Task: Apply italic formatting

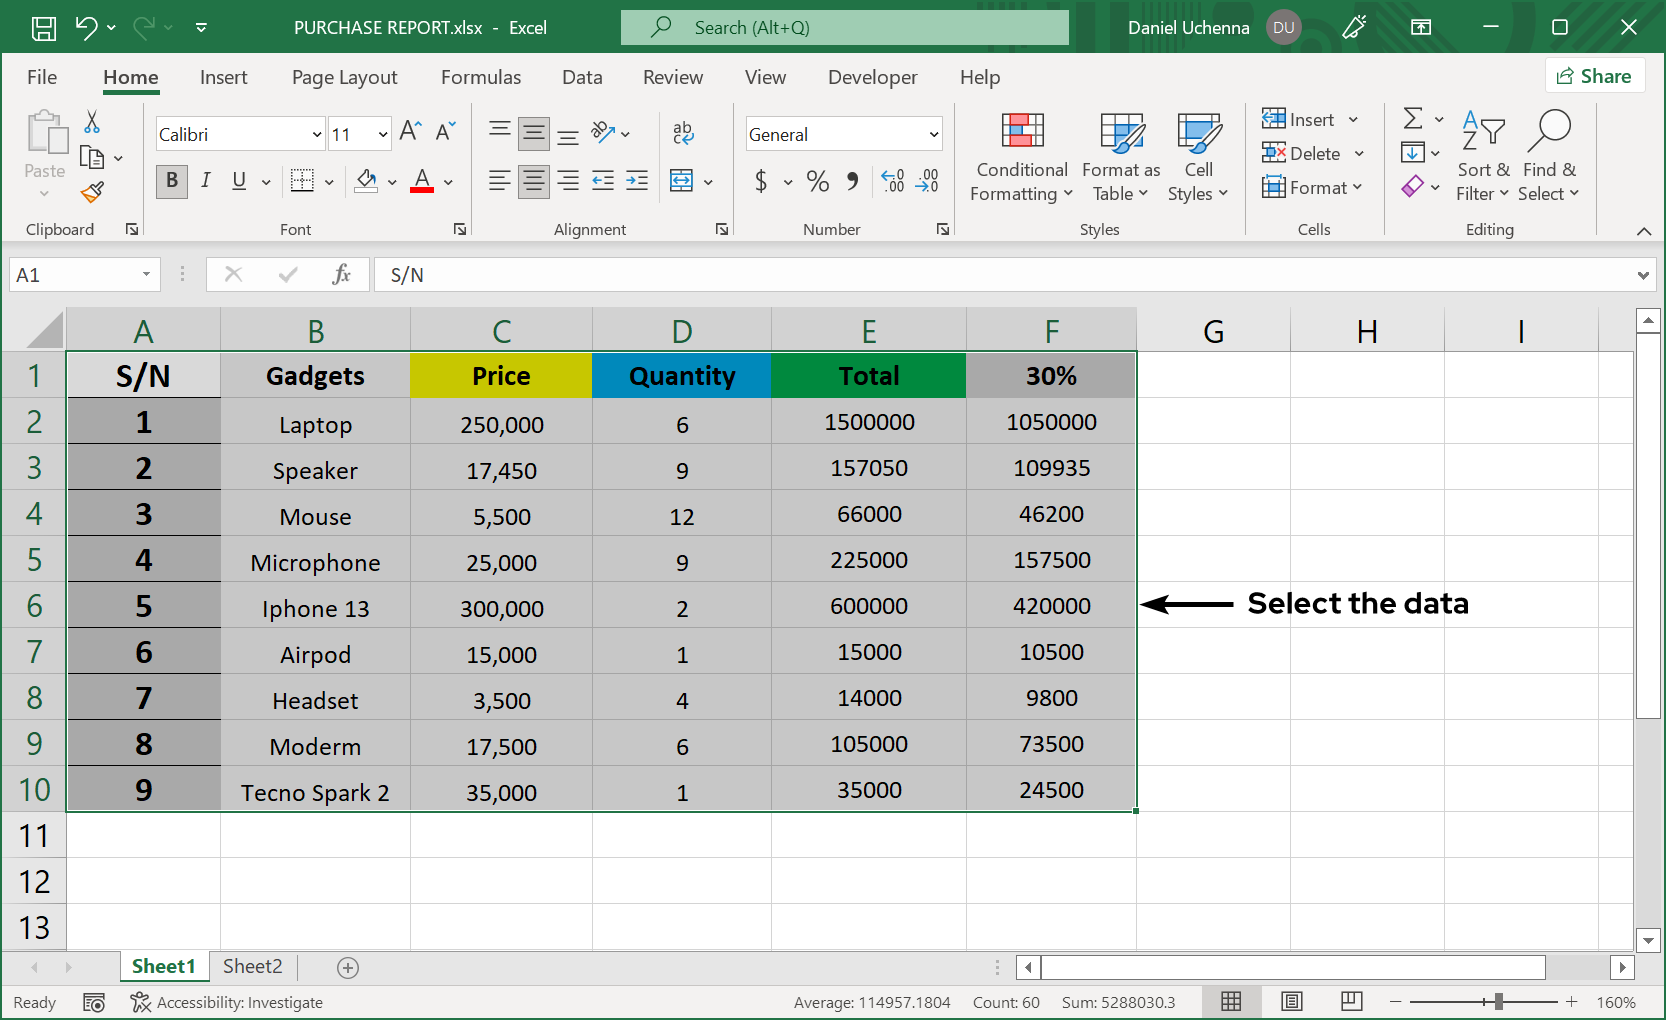Action: click(x=206, y=181)
